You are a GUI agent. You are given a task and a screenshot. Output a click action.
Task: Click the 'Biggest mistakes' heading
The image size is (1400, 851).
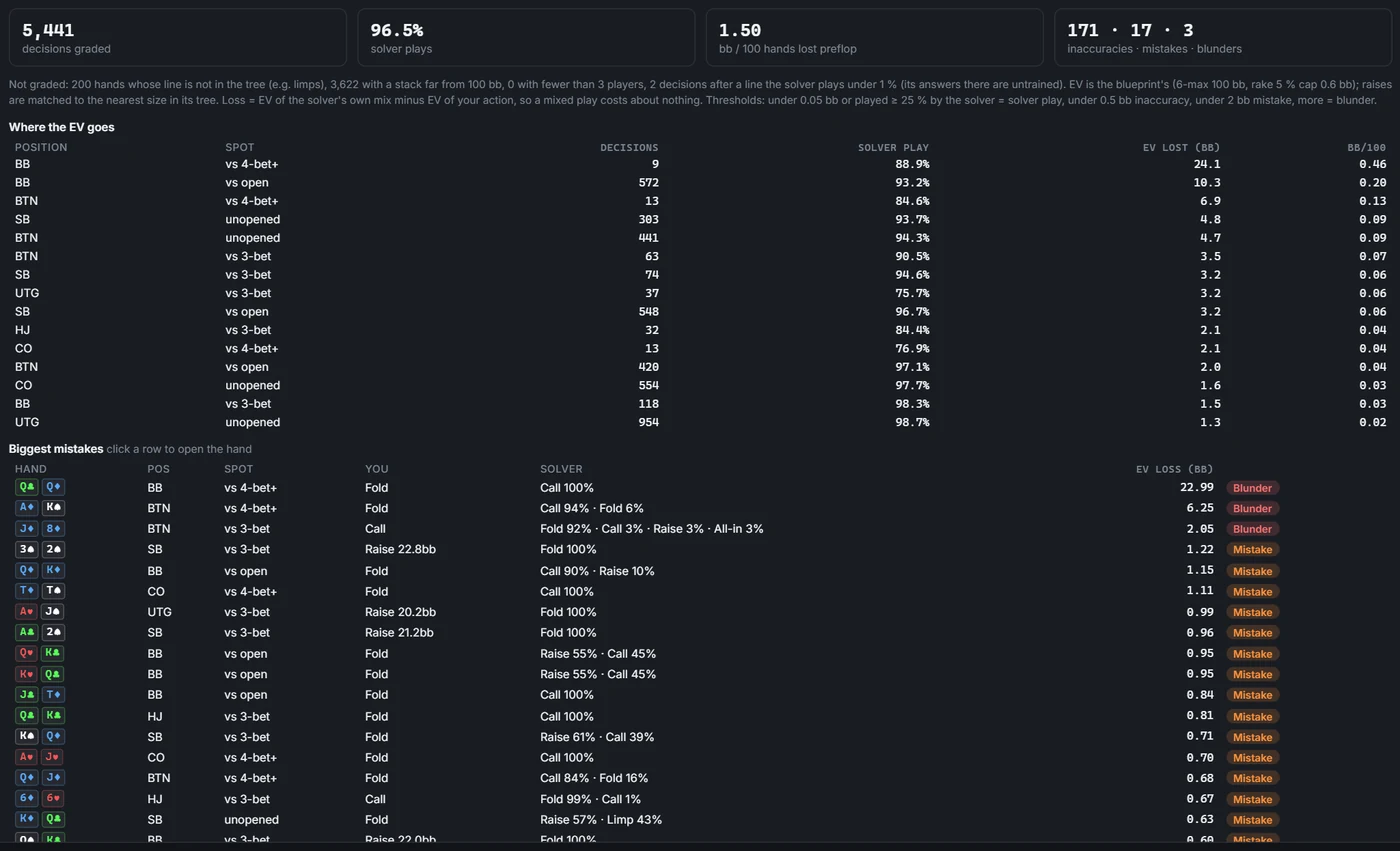pos(56,449)
